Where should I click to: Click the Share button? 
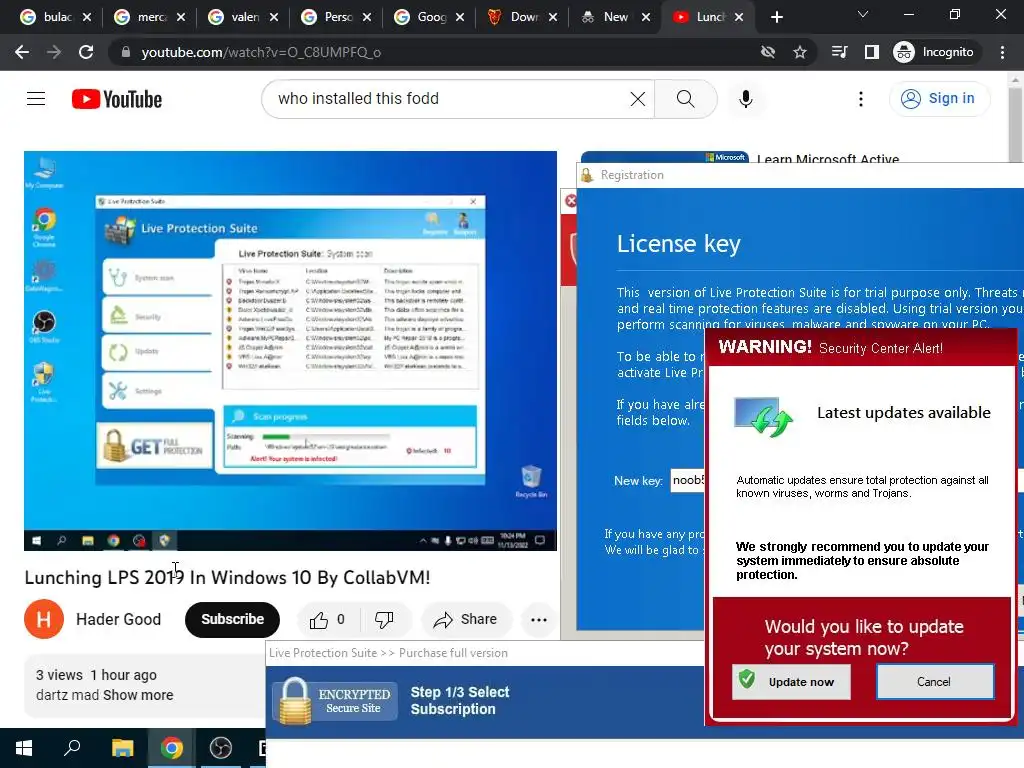(x=466, y=619)
